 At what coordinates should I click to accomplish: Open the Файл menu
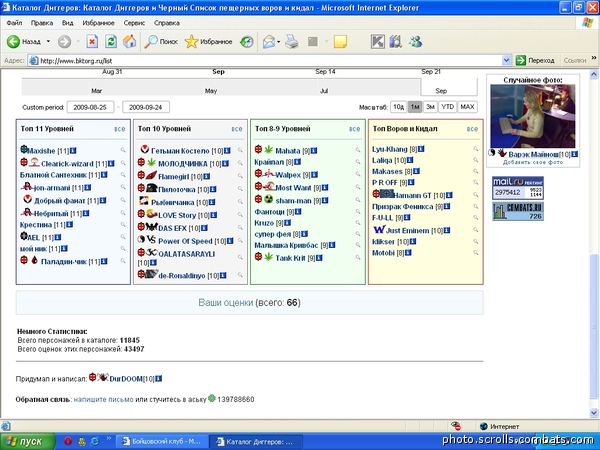(x=14, y=23)
